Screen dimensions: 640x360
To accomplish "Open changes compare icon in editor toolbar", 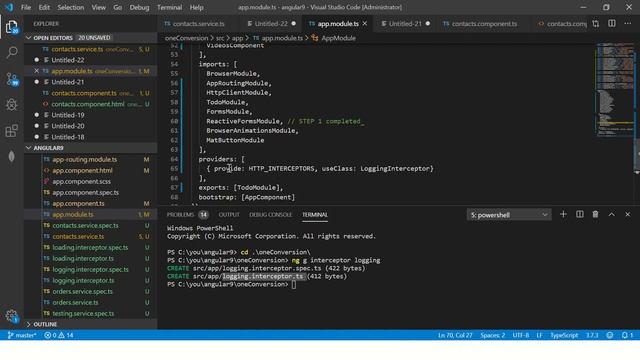I will pyautogui.click(x=596, y=24).
